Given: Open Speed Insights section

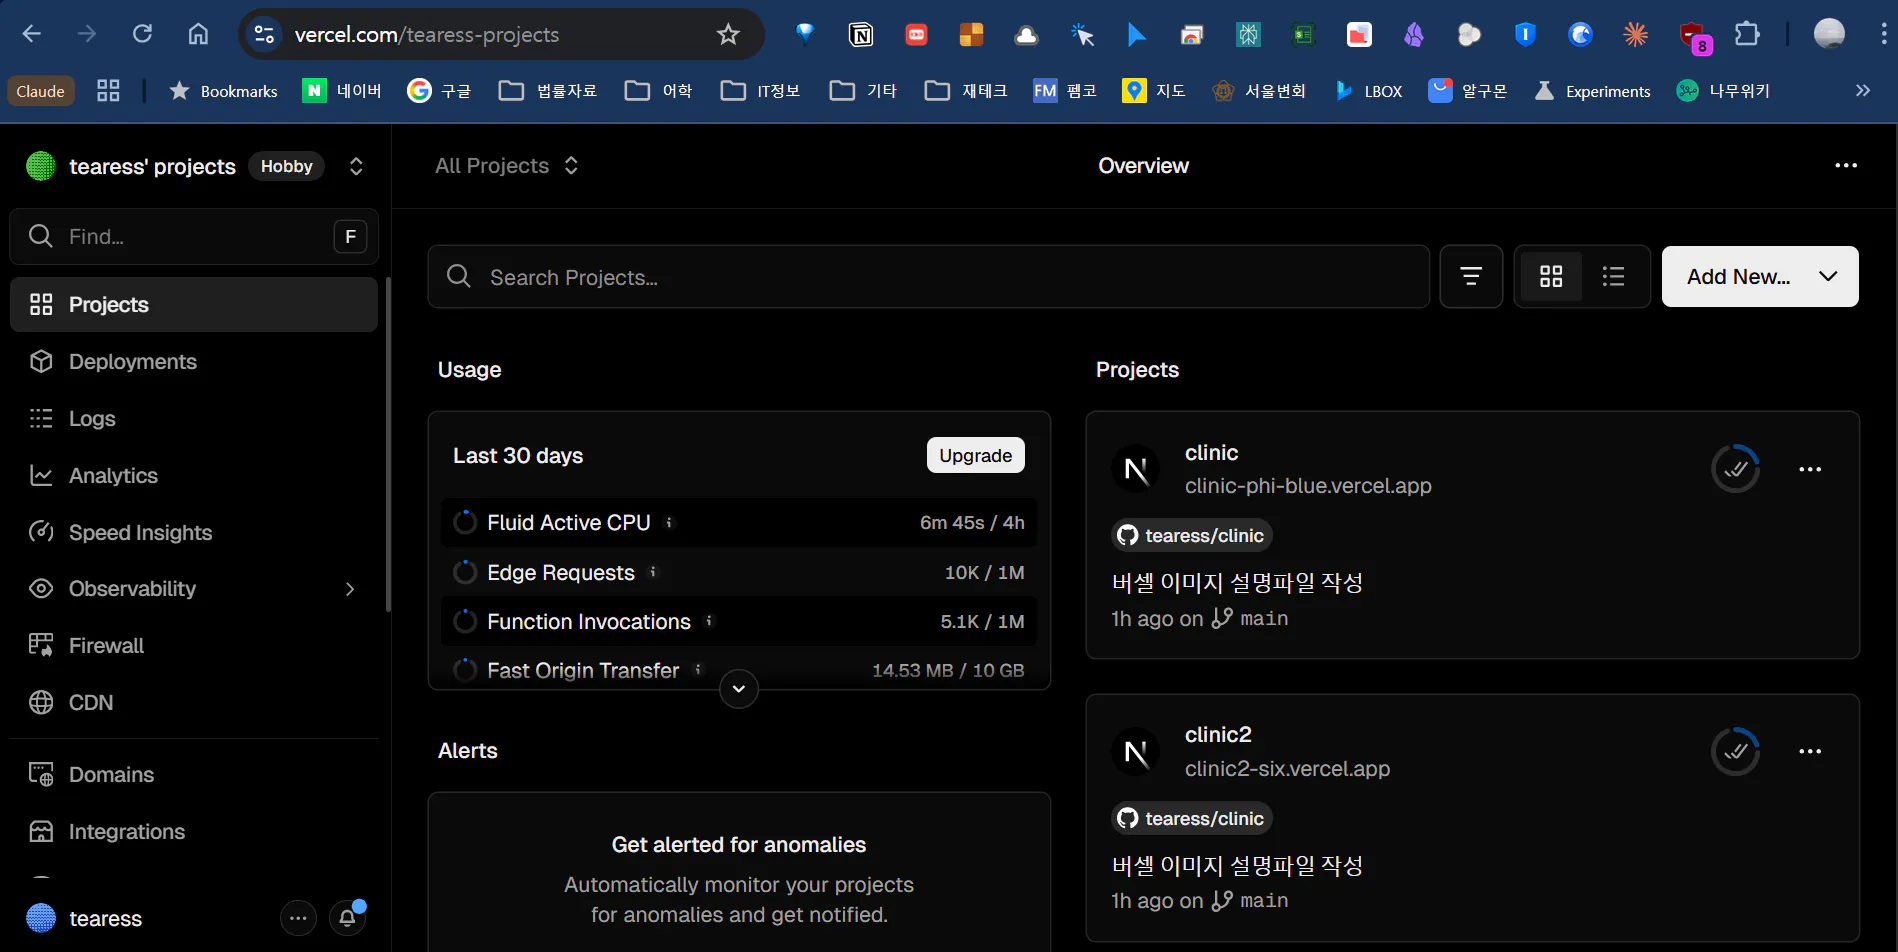Looking at the screenshot, I should click(x=193, y=532).
